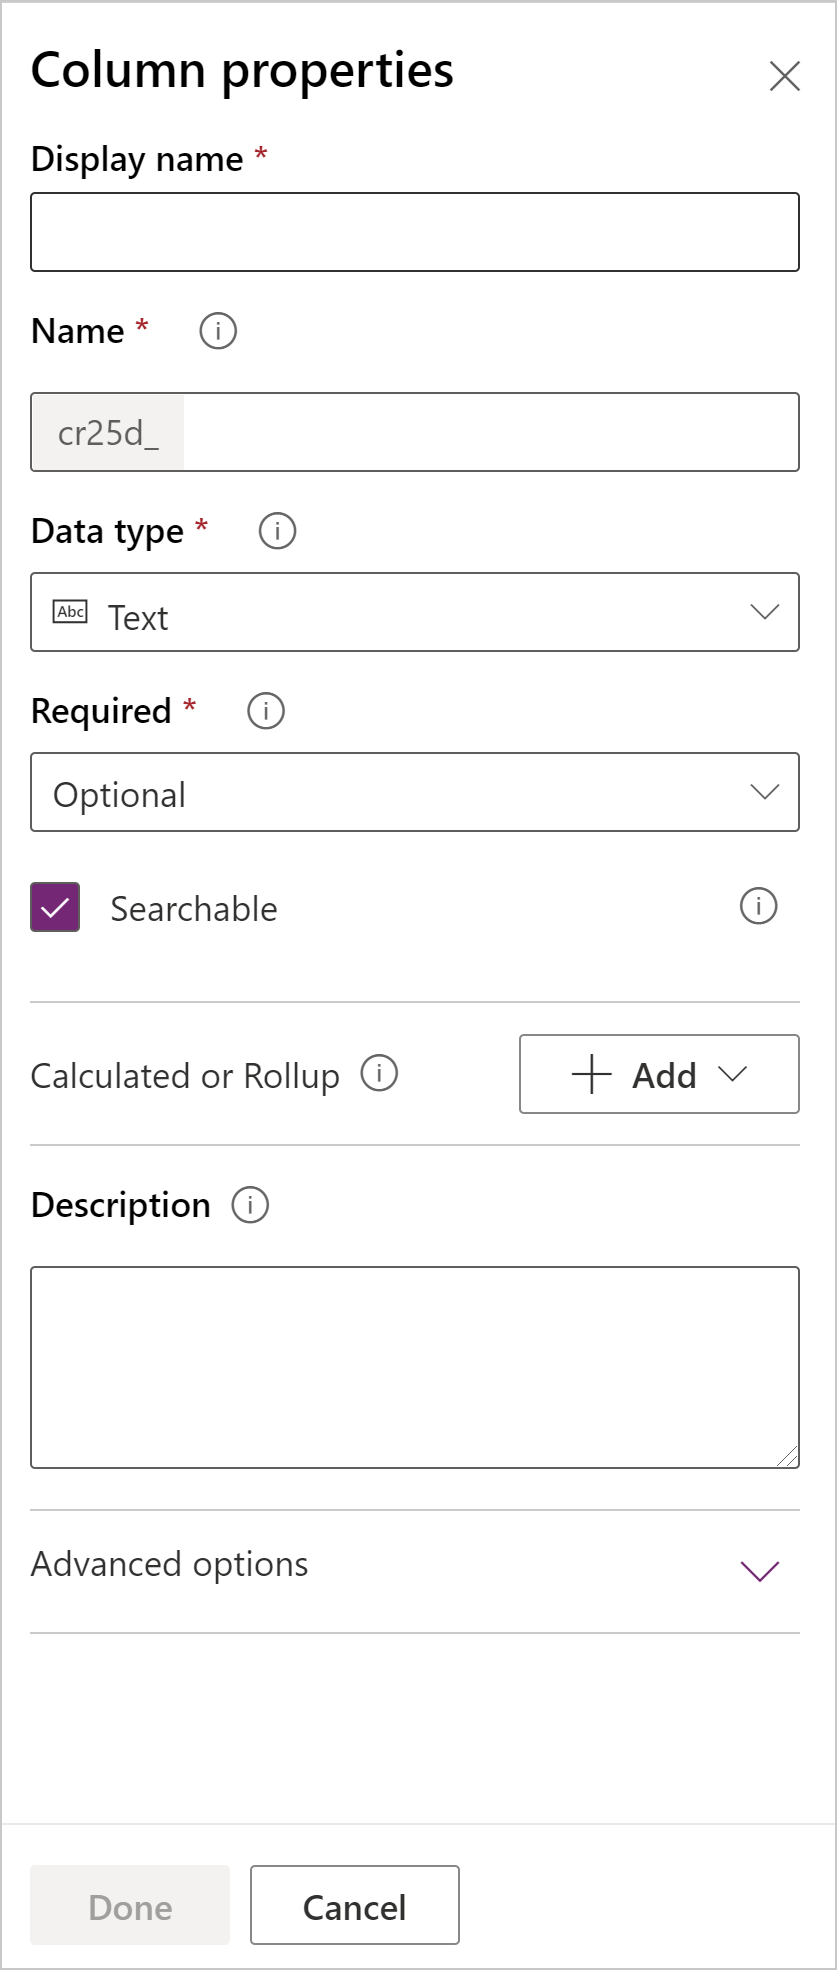Click the info icon next to Name
837x1970 pixels.
click(218, 331)
